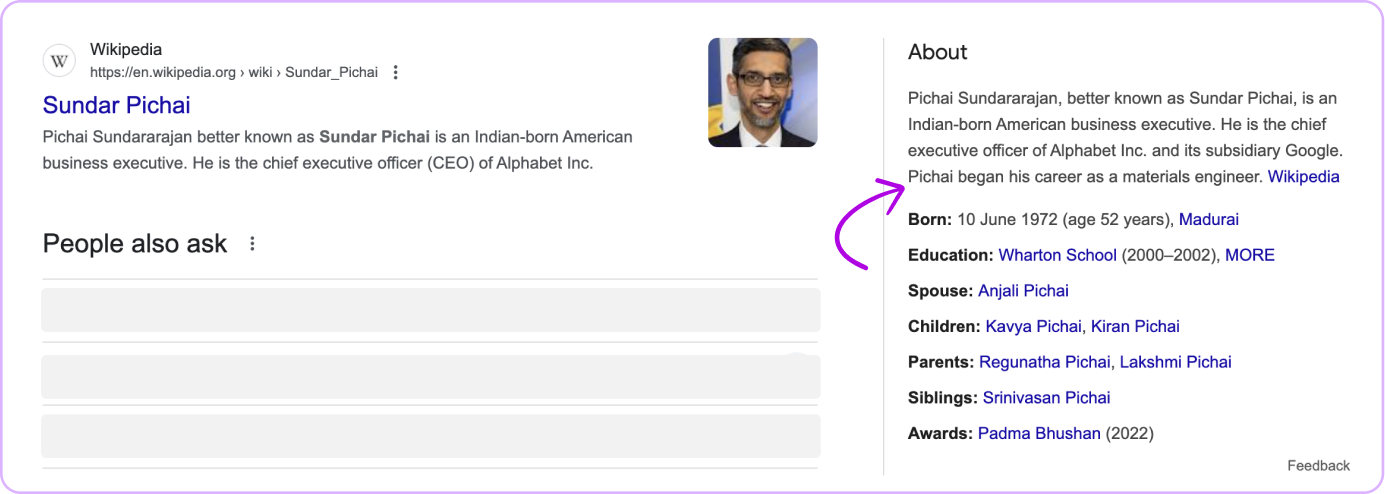Expand third People also ask row
This screenshot has width=1385, height=494.
coord(430,436)
